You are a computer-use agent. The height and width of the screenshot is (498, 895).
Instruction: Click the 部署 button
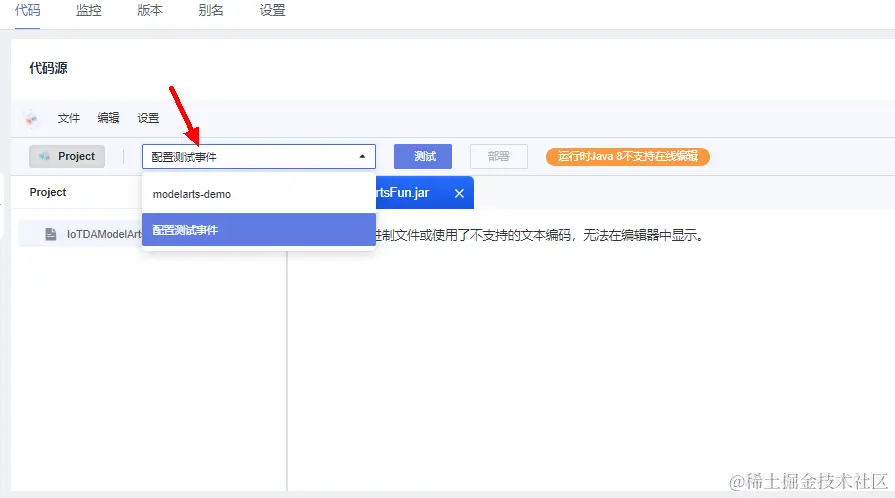[x=499, y=156]
